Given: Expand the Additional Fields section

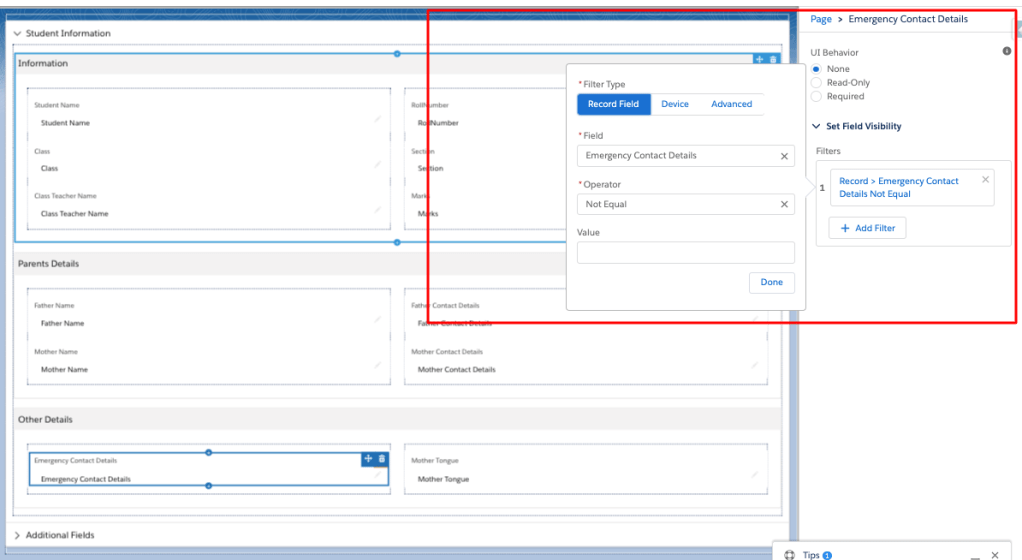Looking at the screenshot, I should coord(17,535).
